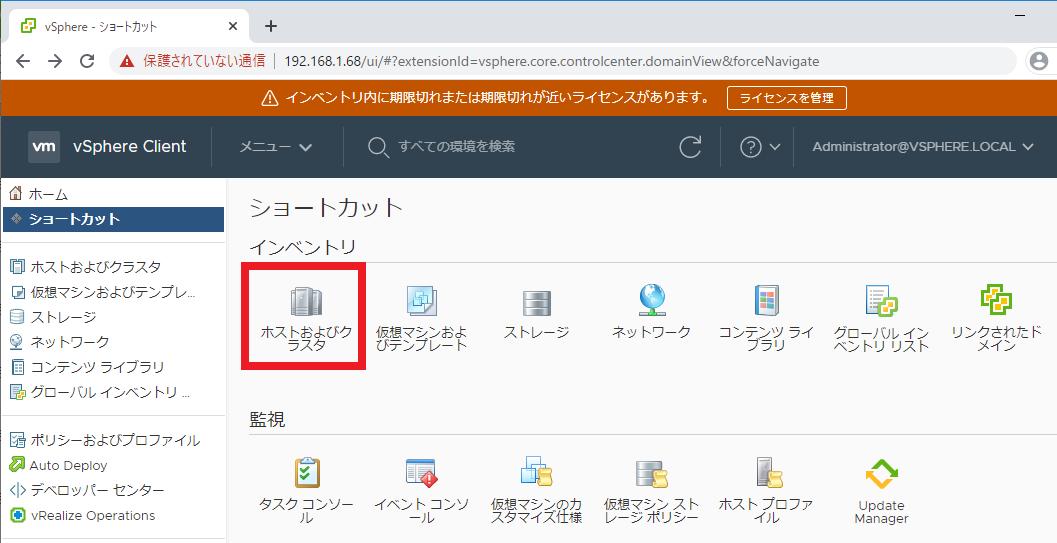This screenshot has width=1057, height=543.
Task: Click the license warning triangle in banner
Action: point(270,98)
